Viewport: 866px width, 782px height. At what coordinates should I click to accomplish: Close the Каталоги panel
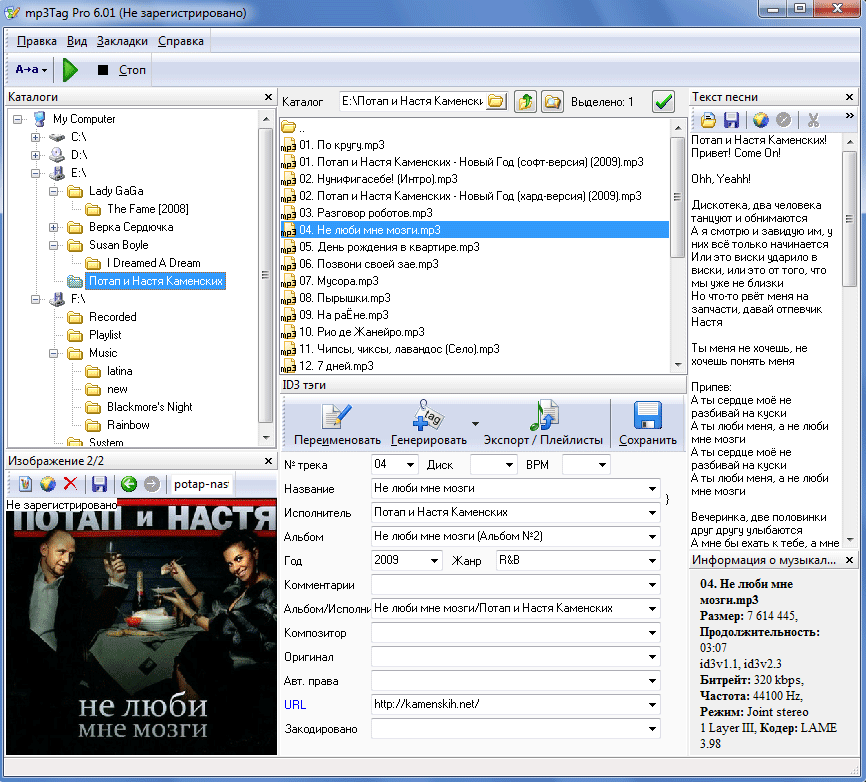[x=268, y=97]
